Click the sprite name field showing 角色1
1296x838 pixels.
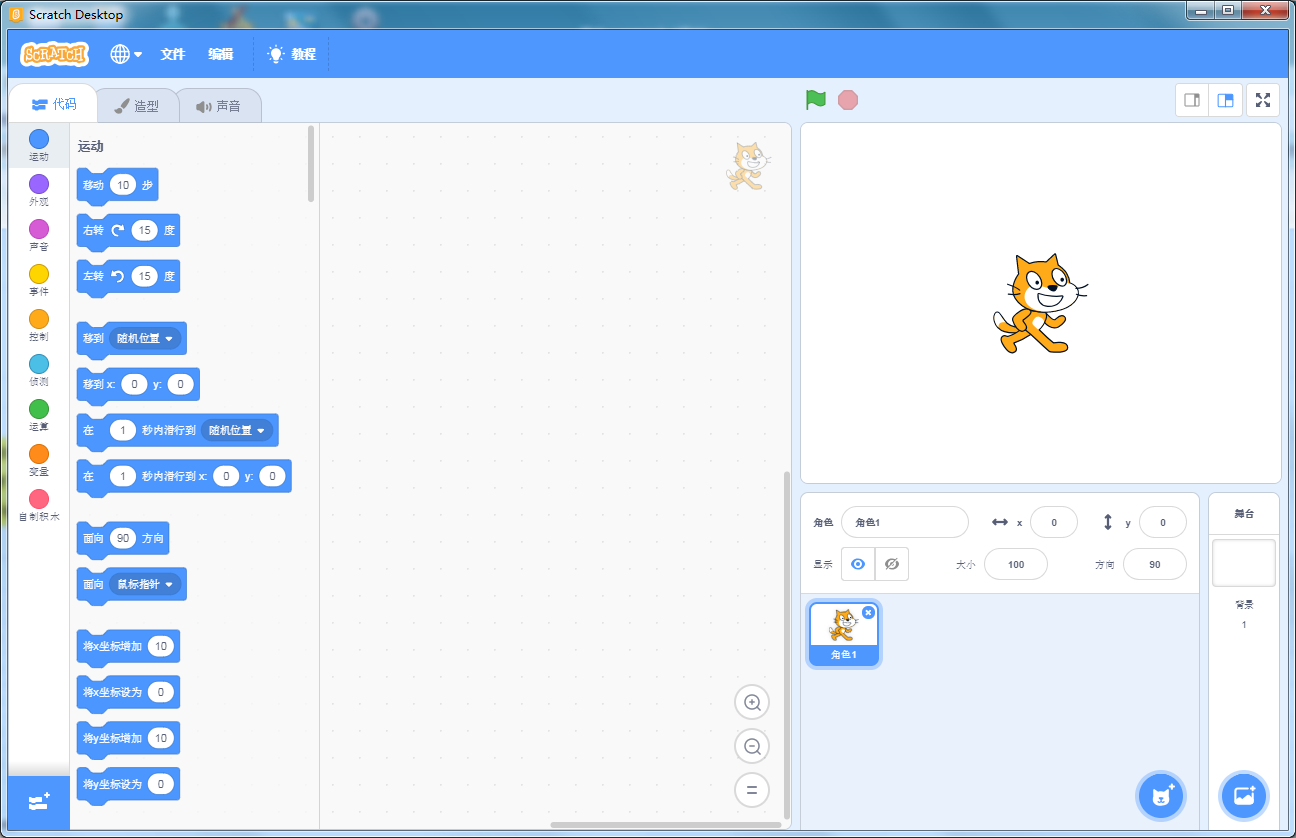point(905,522)
